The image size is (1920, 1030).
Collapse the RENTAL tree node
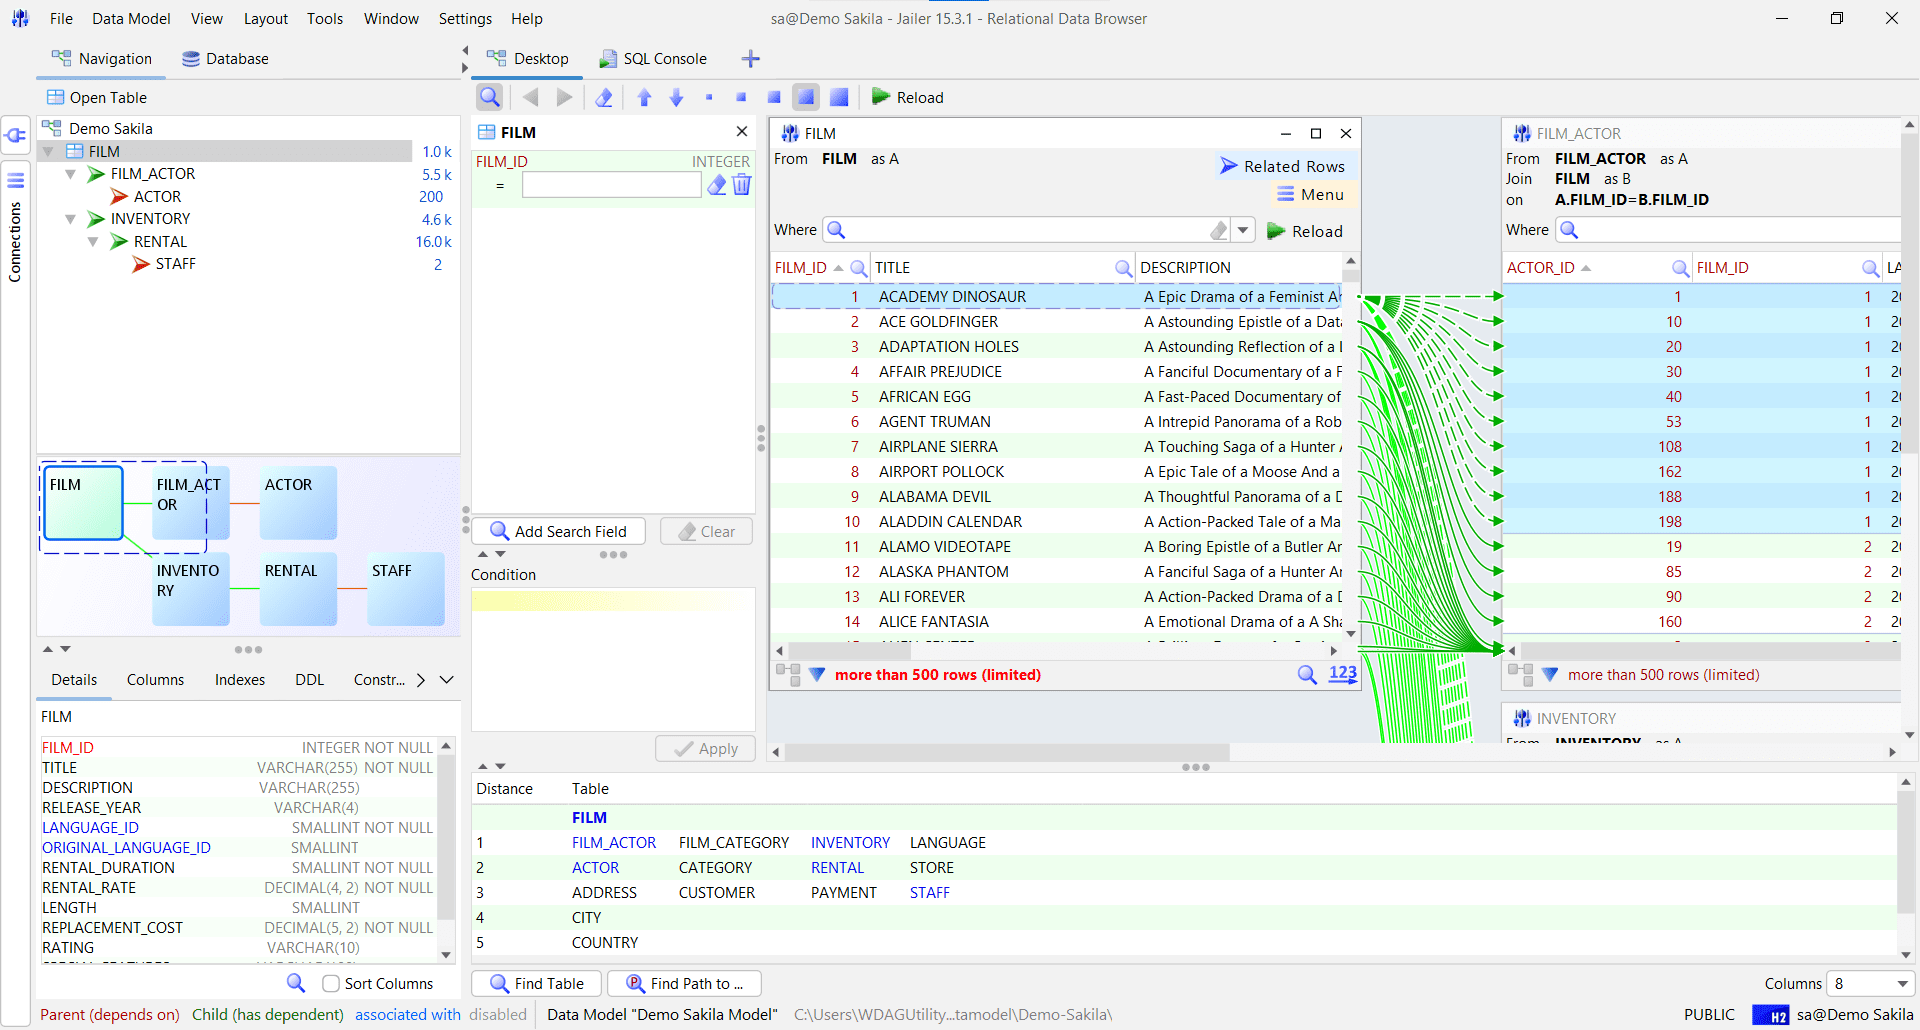click(x=93, y=242)
